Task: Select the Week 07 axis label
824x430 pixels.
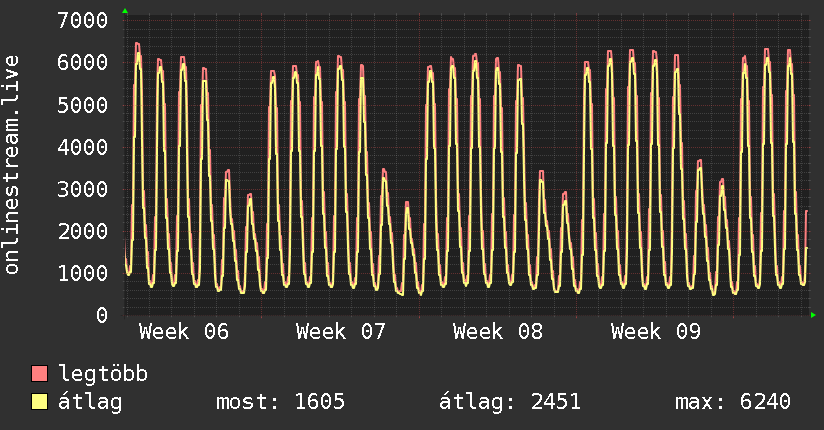Action: click(x=341, y=332)
